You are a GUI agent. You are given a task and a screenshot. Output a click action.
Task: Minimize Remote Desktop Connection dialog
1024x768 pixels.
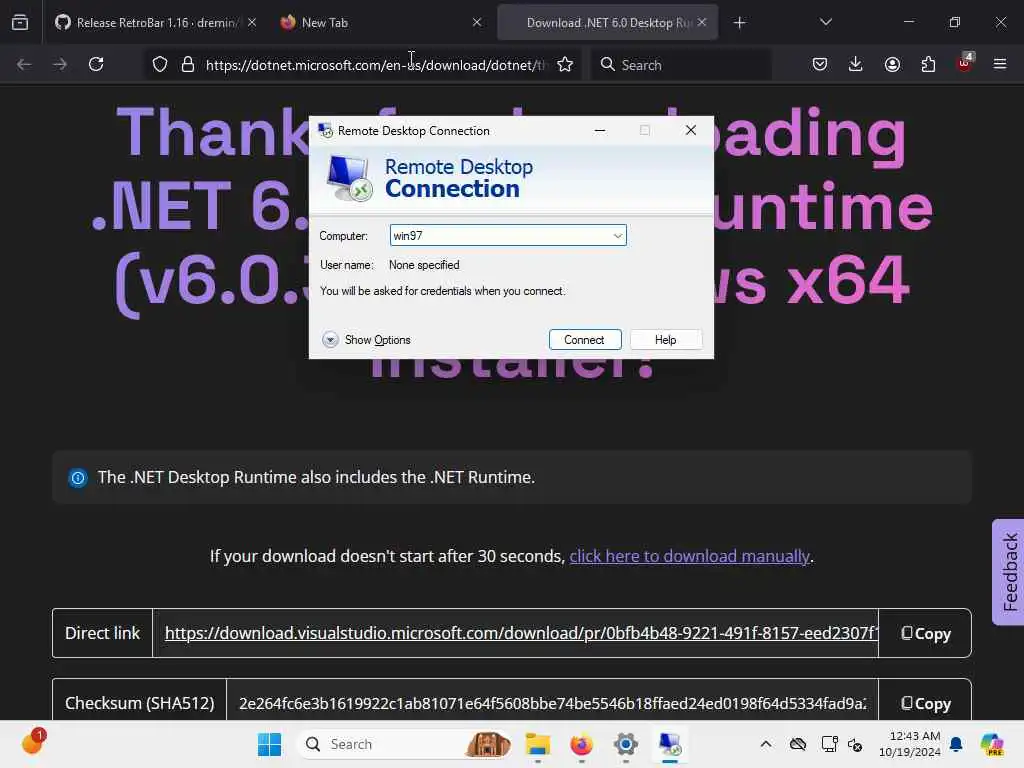600,131
